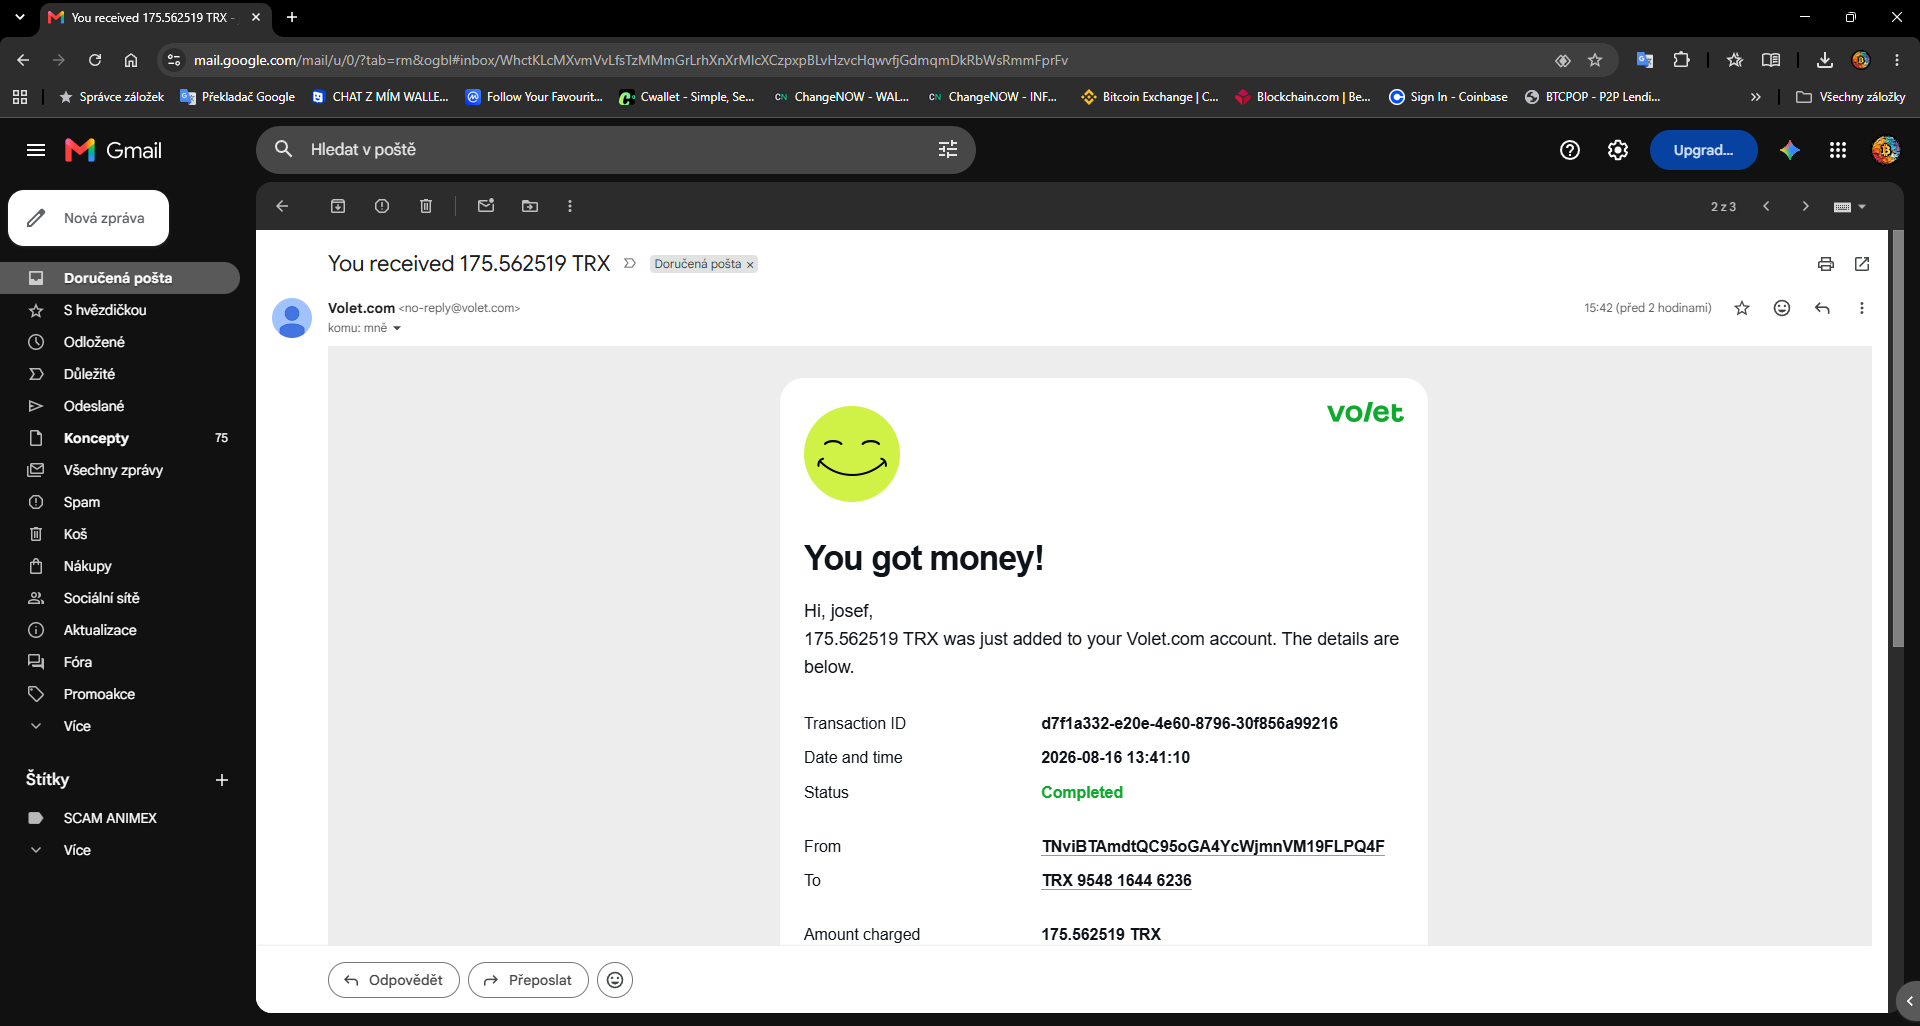Open SCAM ANIMEX label

coord(110,818)
